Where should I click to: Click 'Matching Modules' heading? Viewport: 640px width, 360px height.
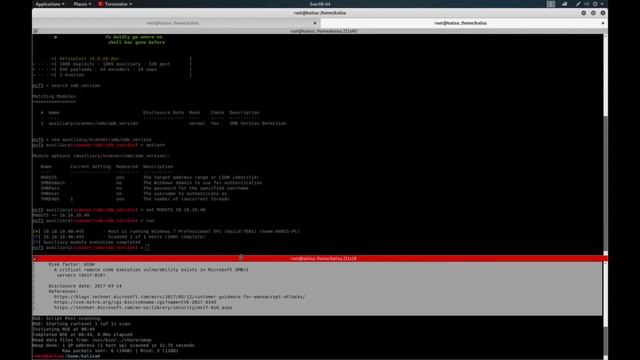[x=54, y=96]
